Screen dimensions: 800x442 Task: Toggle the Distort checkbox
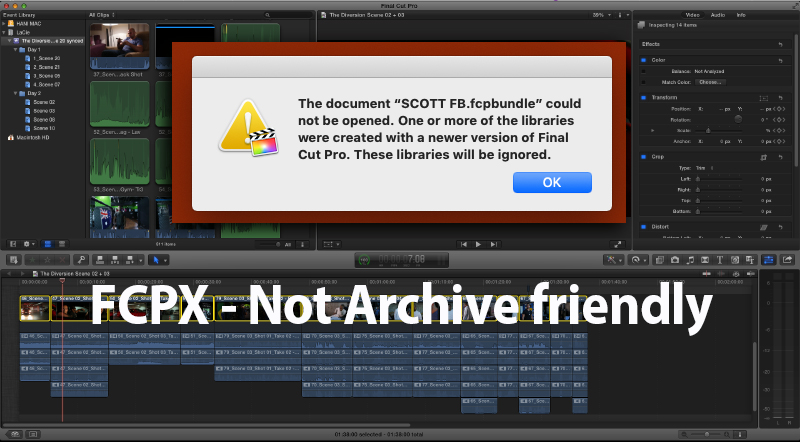[644, 227]
